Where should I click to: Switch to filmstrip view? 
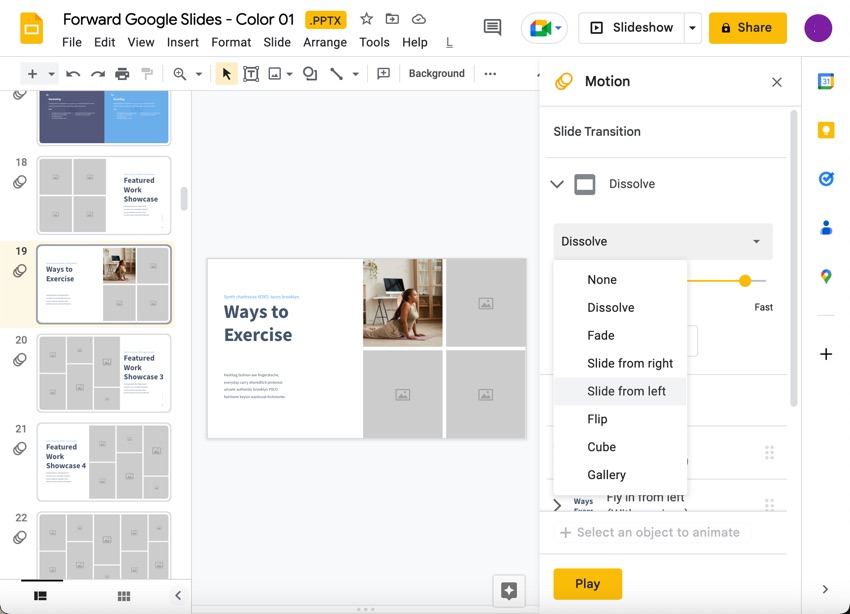(41, 596)
